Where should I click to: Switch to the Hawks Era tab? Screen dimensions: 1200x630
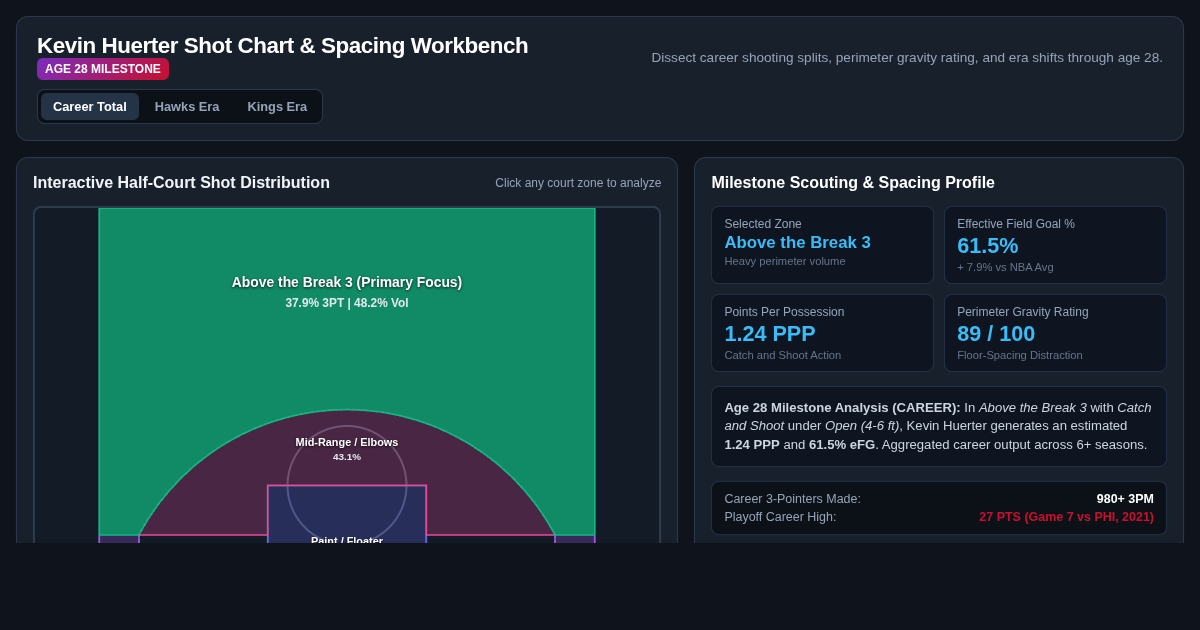[187, 107]
